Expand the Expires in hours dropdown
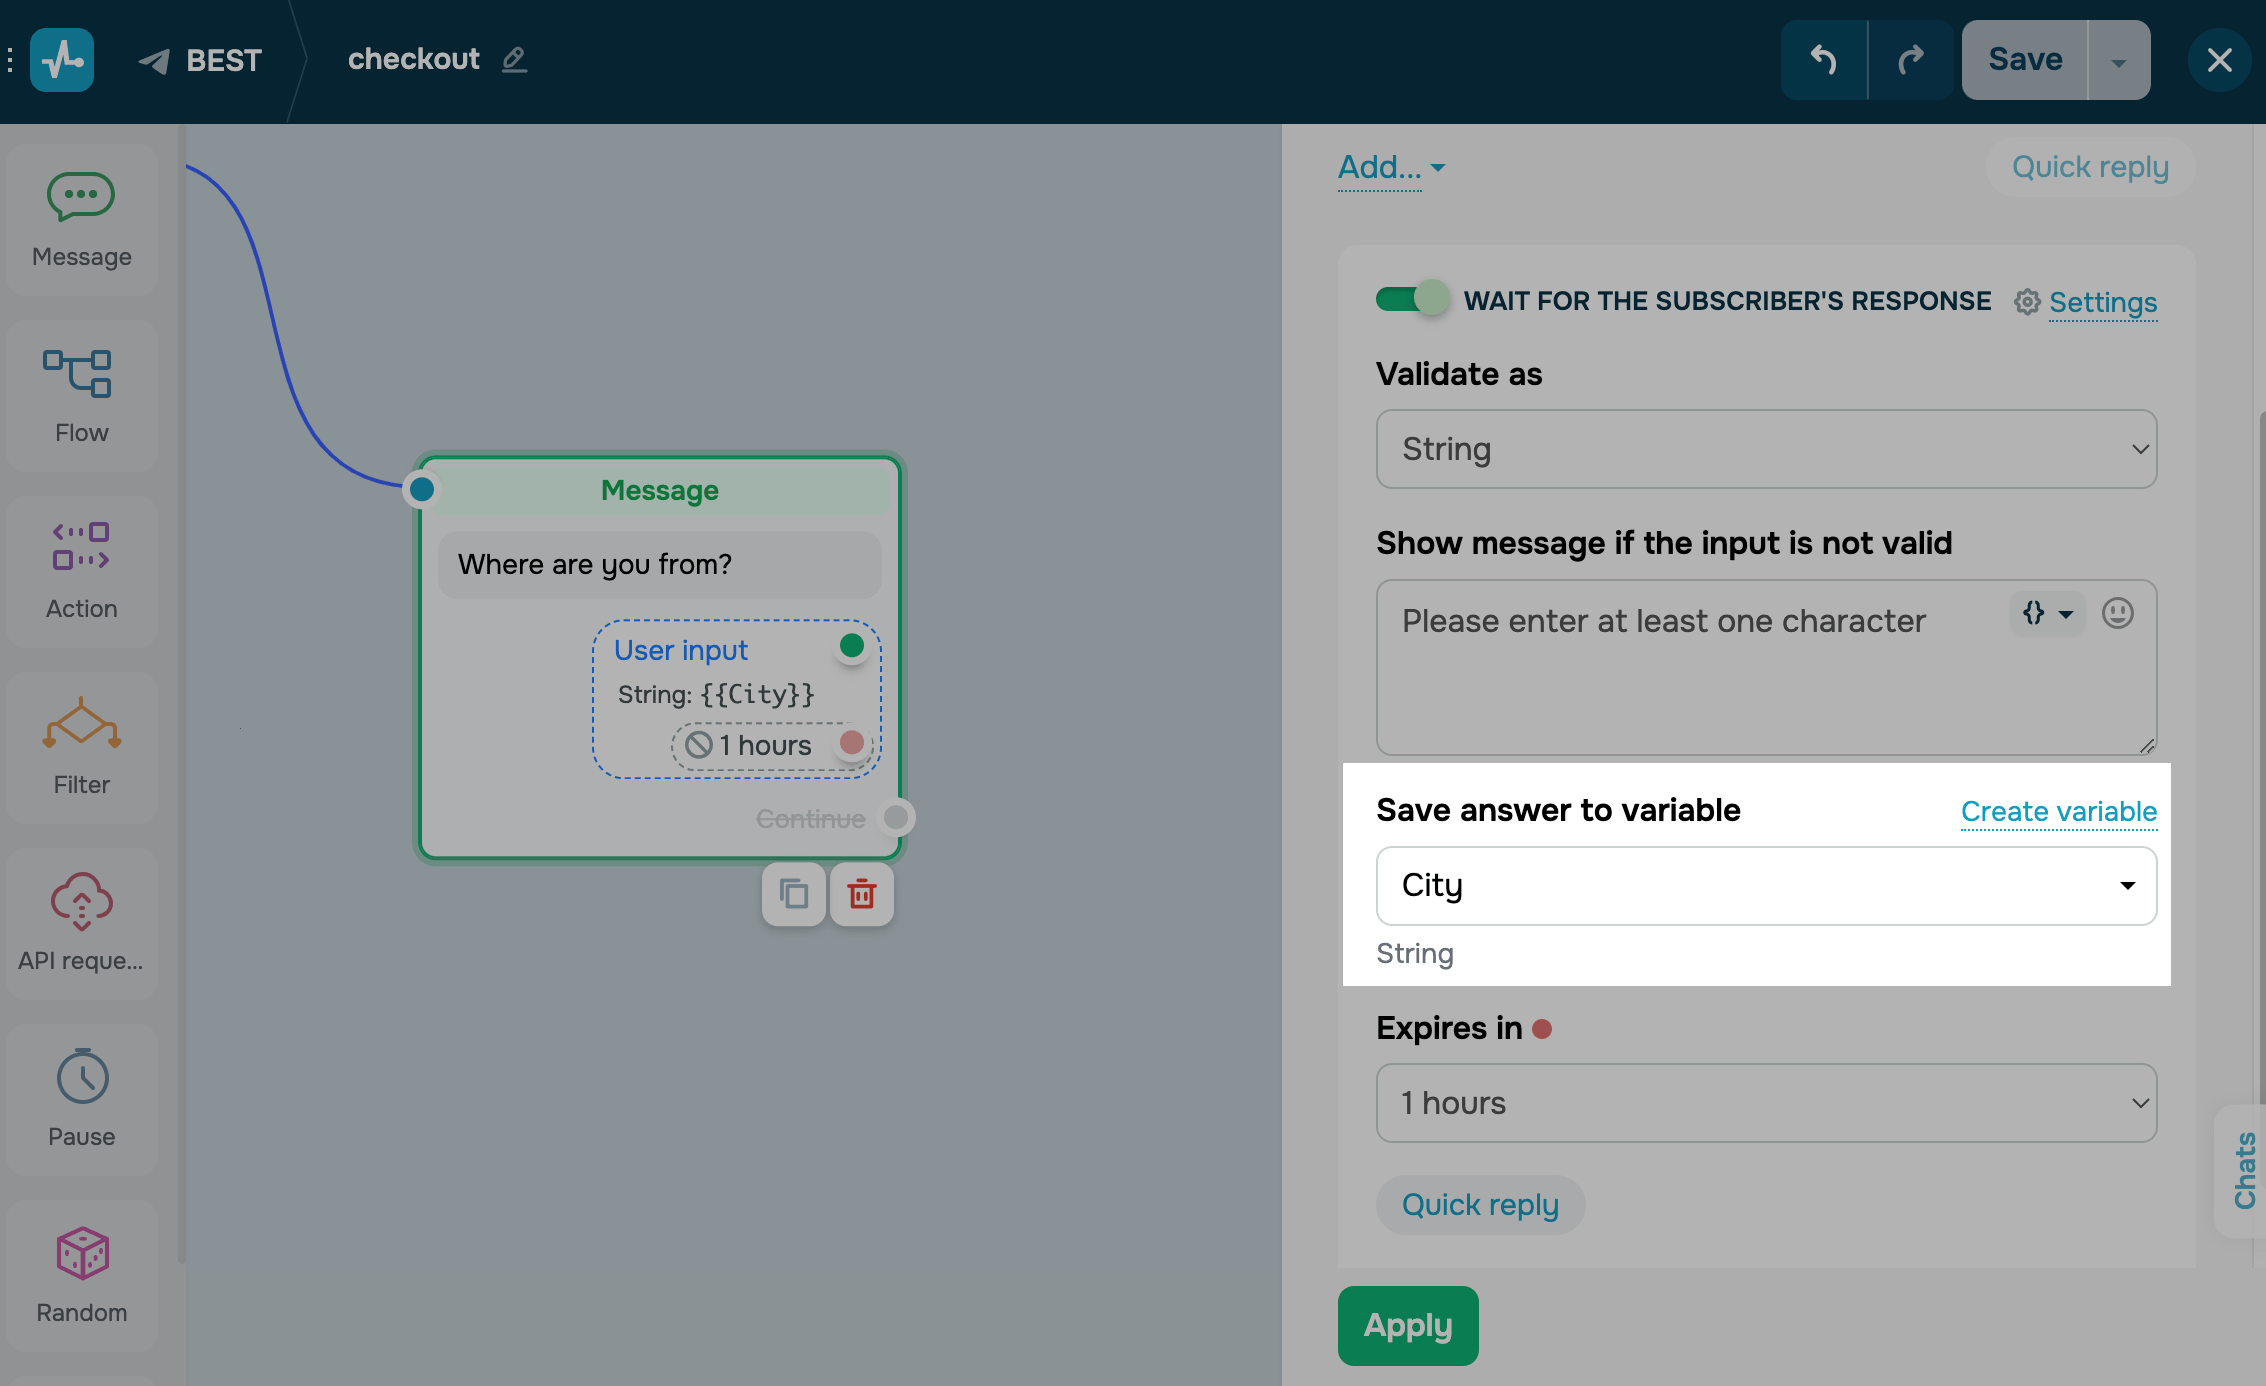The height and width of the screenshot is (1386, 2266). (x=1766, y=1103)
